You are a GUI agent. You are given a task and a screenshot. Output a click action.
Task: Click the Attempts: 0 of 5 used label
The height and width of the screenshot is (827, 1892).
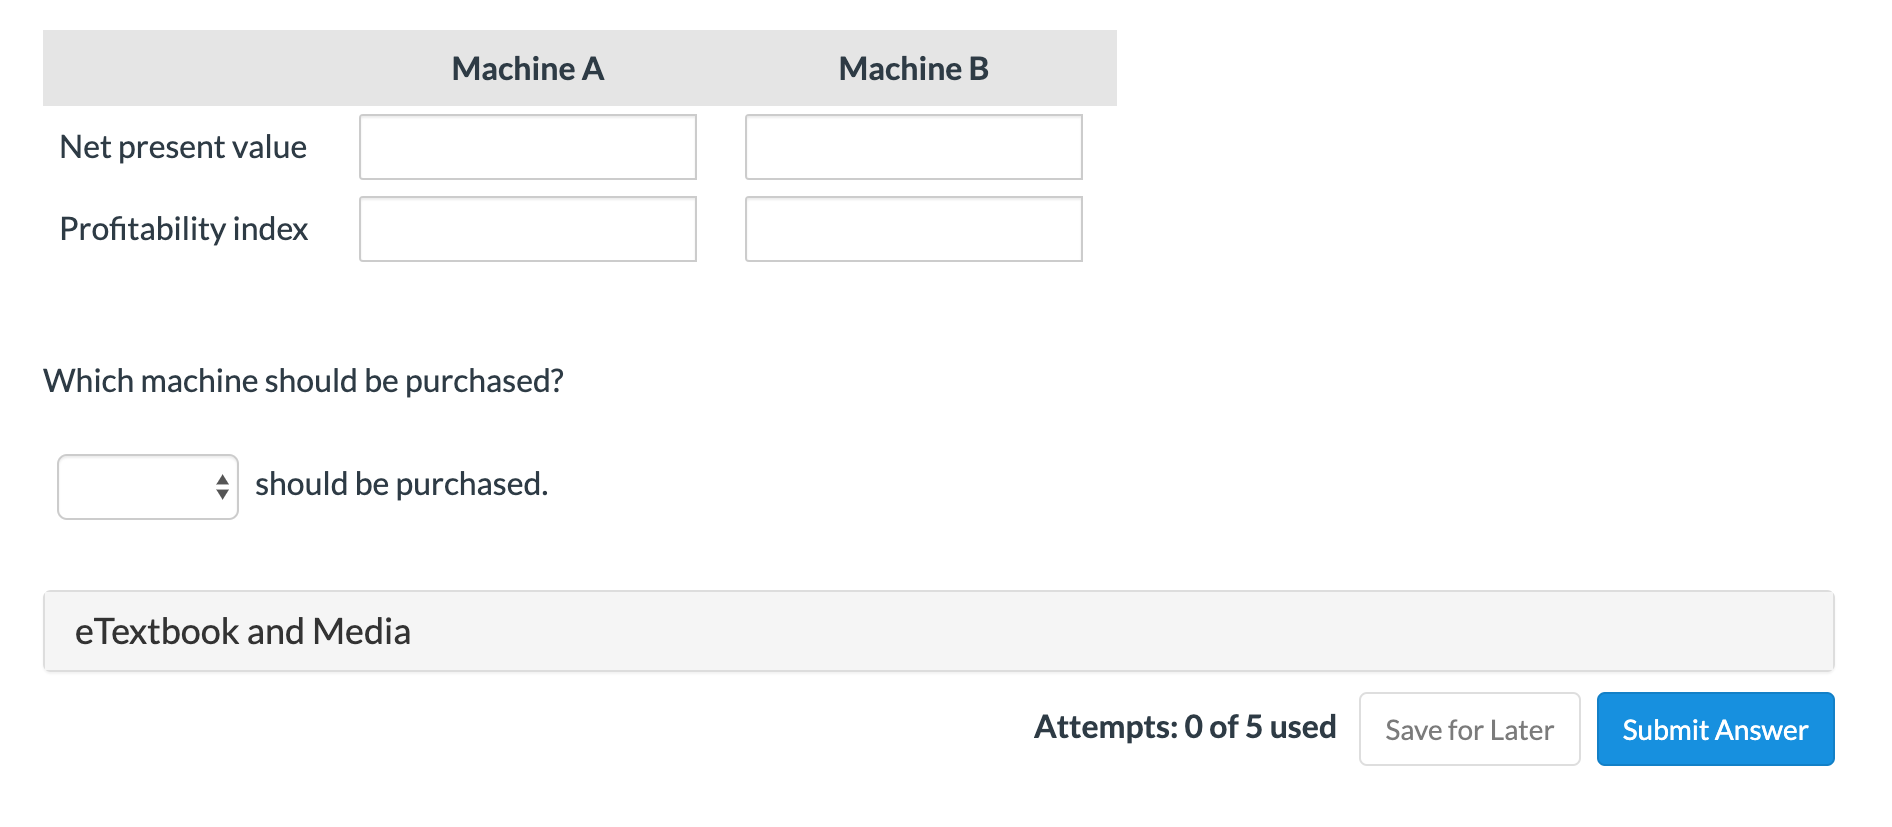click(x=1184, y=727)
